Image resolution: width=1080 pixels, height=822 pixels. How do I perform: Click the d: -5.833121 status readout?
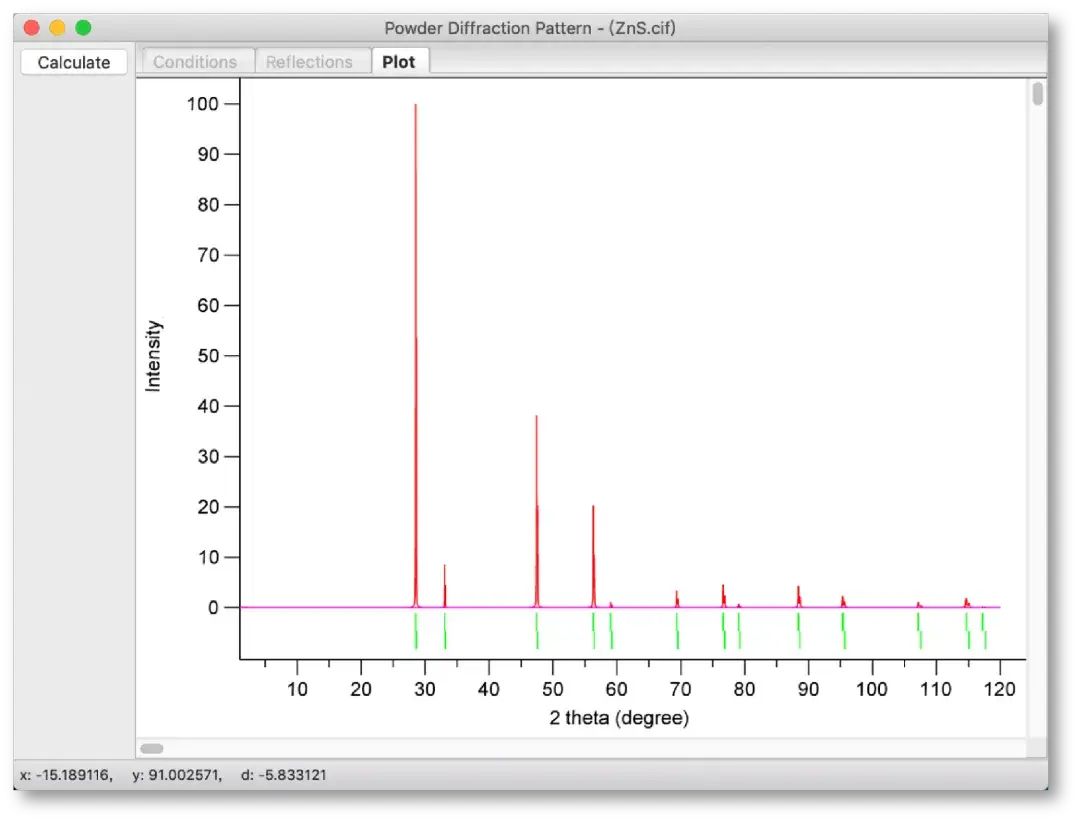[284, 774]
